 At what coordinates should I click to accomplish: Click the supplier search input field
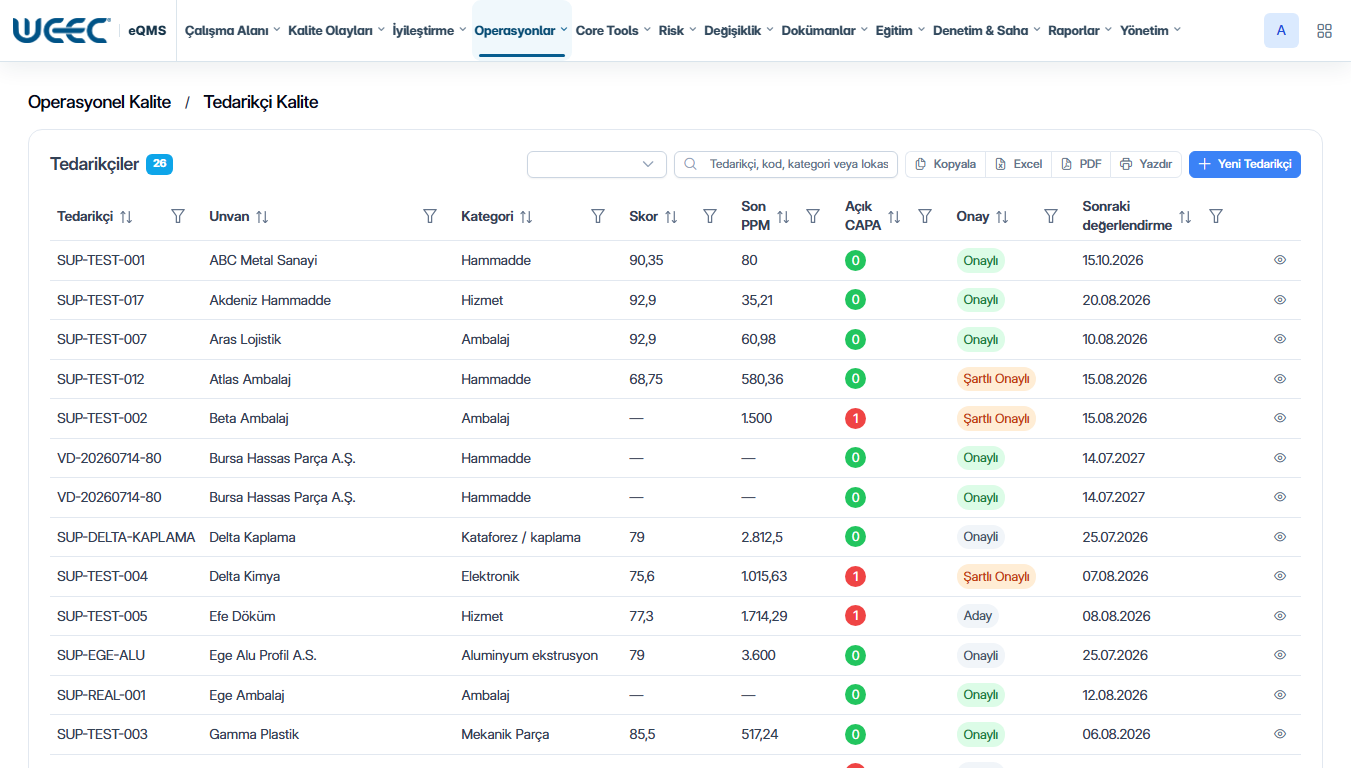tap(786, 164)
